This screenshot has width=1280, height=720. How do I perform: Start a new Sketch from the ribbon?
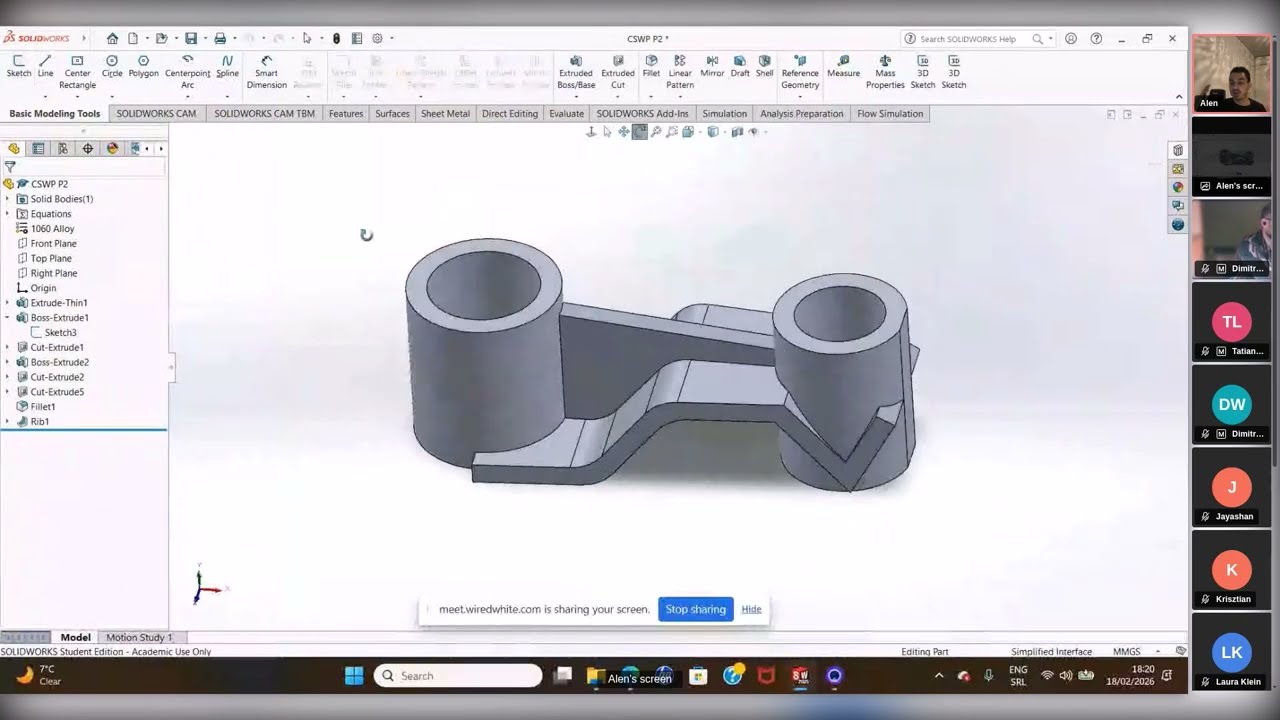click(x=18, y=66)
